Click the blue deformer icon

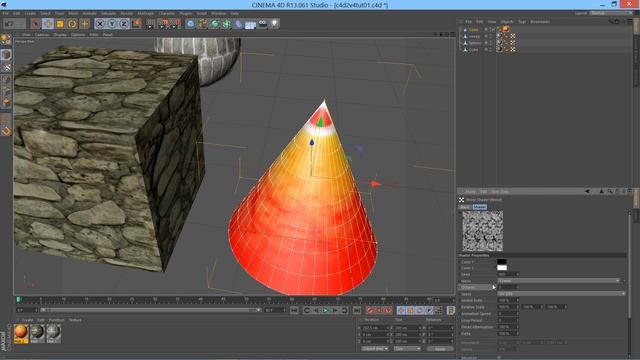(x=238, y=24)
